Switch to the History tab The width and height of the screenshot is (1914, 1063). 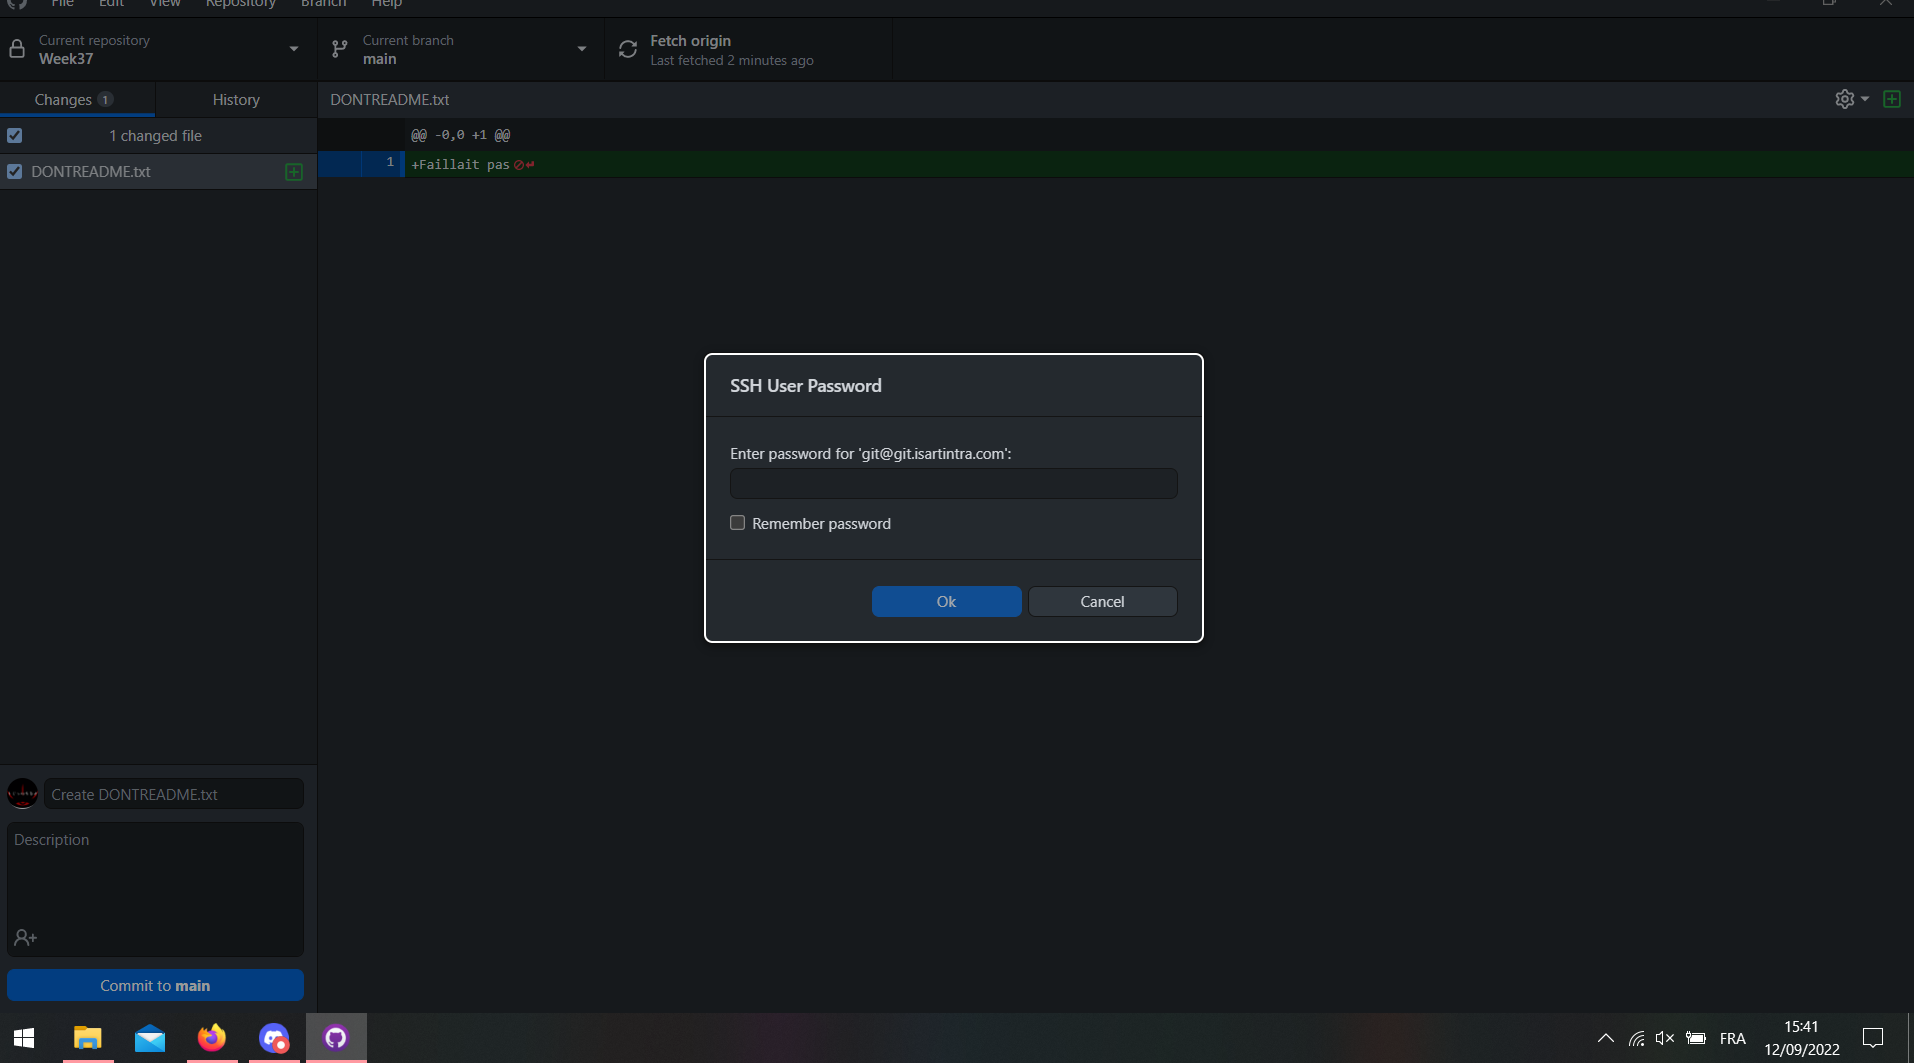point(236,99)
